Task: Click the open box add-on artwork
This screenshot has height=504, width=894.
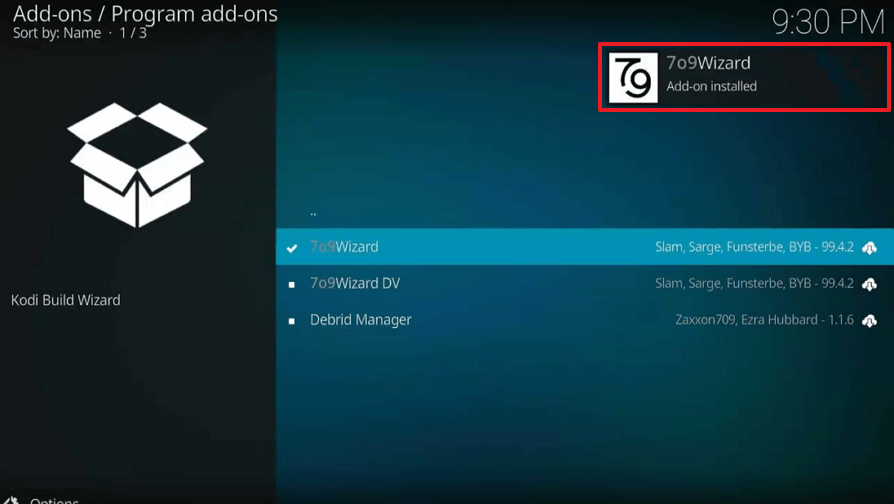Action: click(x=137, y=165)
